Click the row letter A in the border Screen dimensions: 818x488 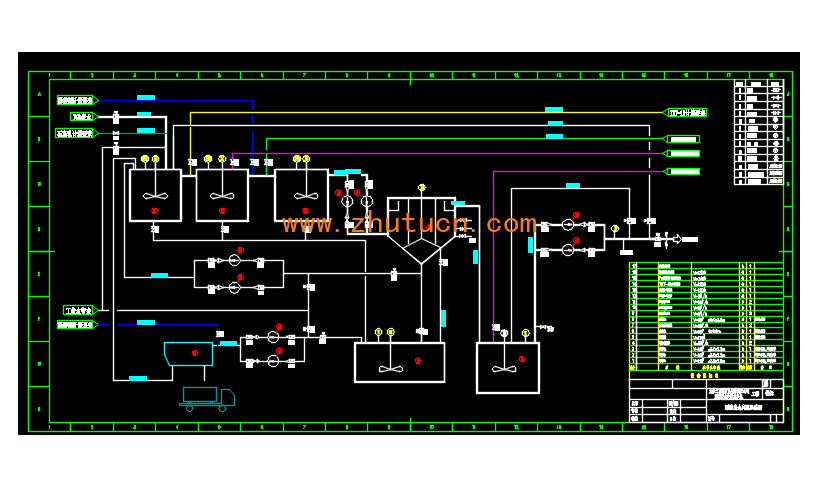tap(39, 94)
